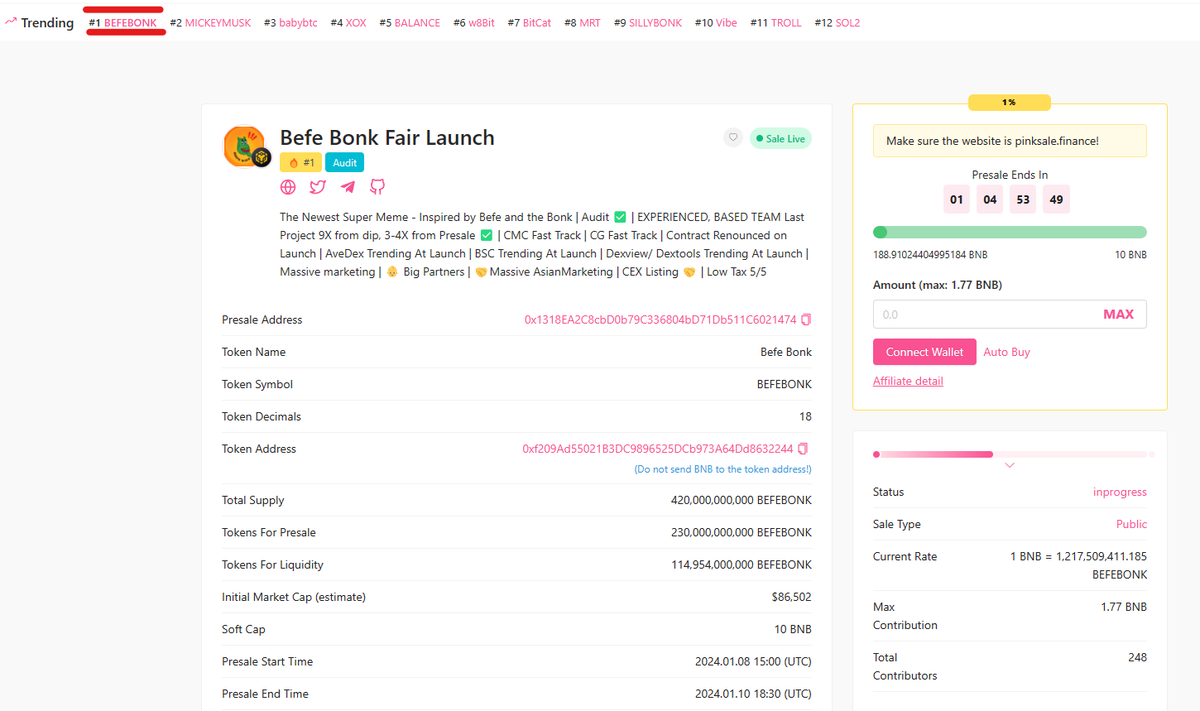Open the Telegram channel icon
This screenshot has height=711, width=1200.
coord(347,186)
